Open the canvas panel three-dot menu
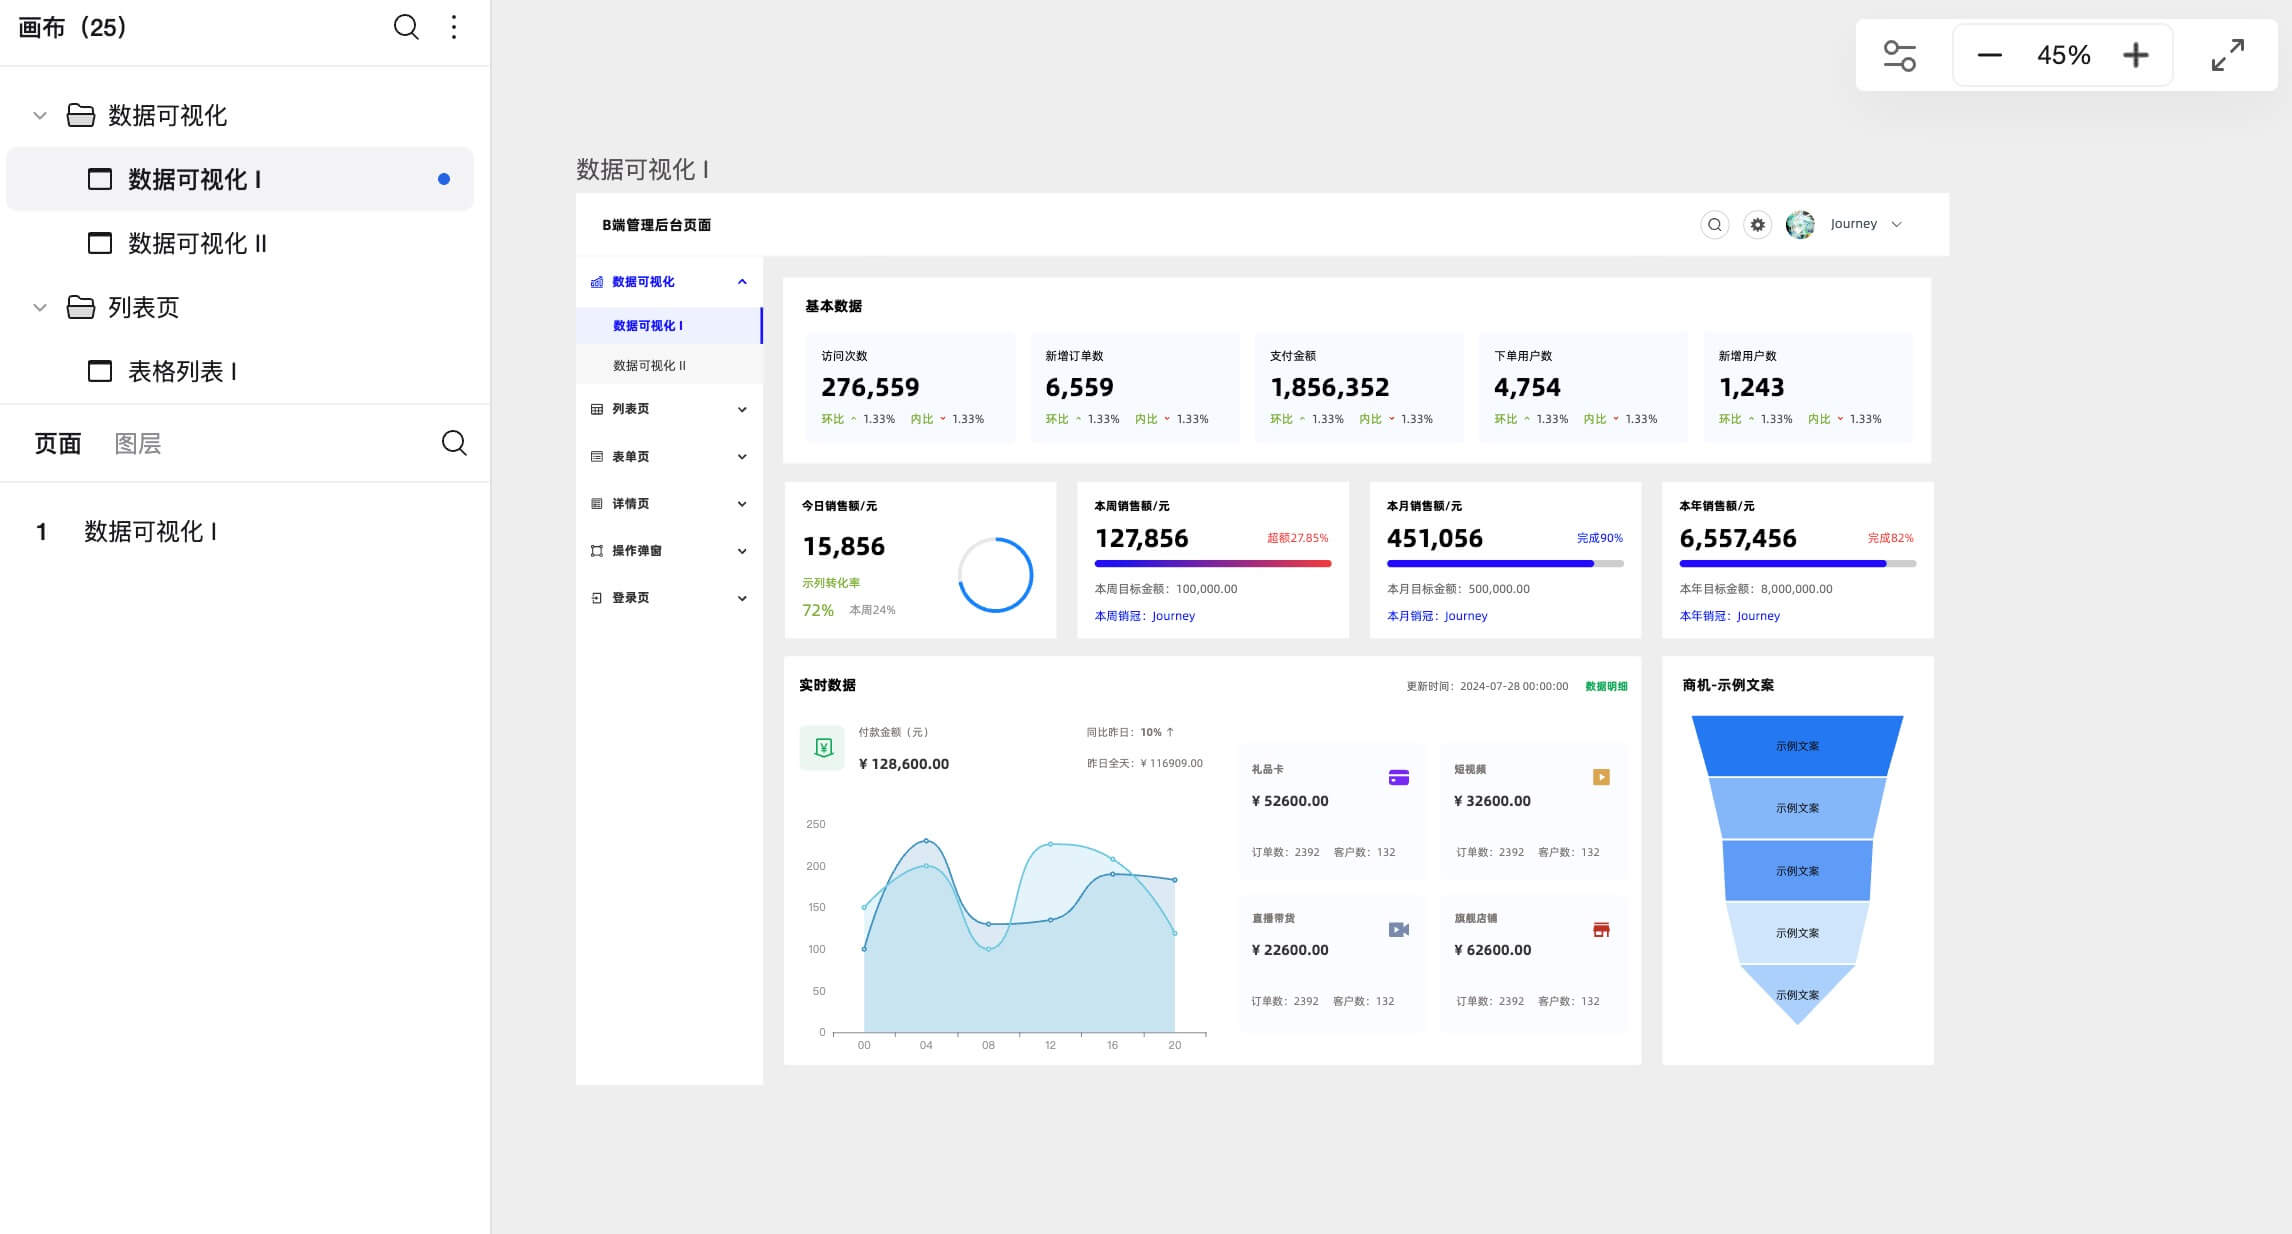The image size is (2292, 1234). 454,27
